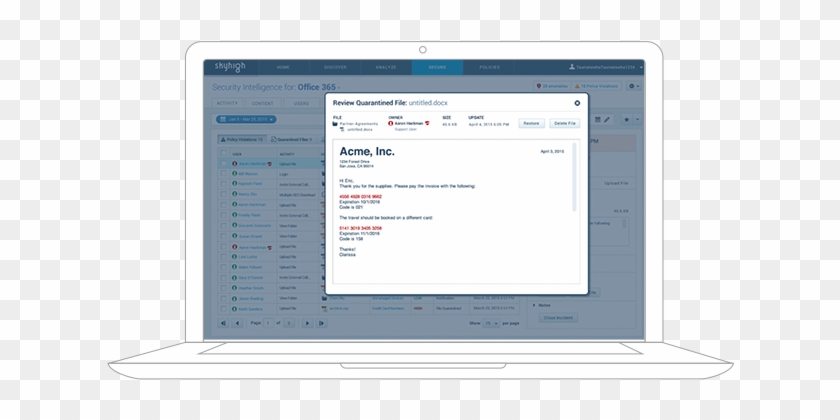Click the Delete File button
The width and height of the screenshot is (840, 420).
coord(565,123)
